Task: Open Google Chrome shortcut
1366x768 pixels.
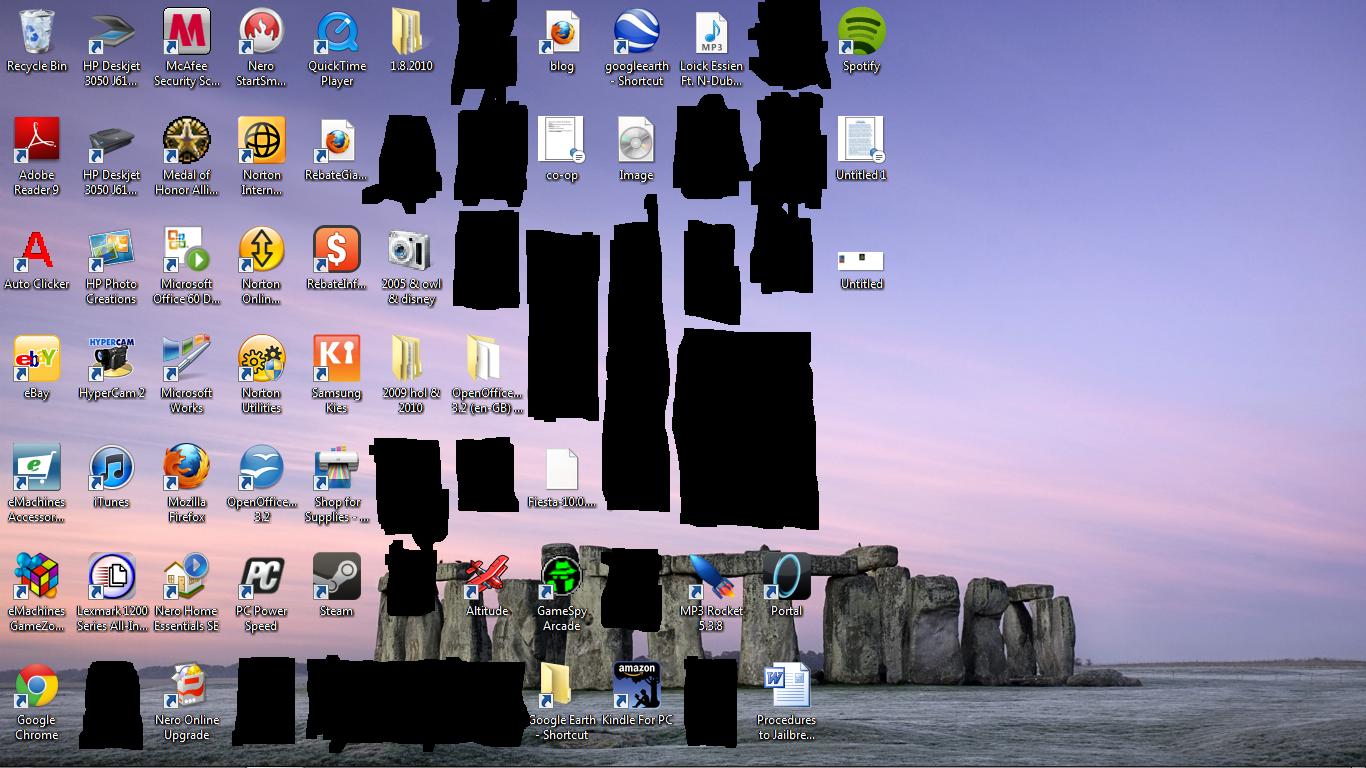Action: click(x=37, y=686)
